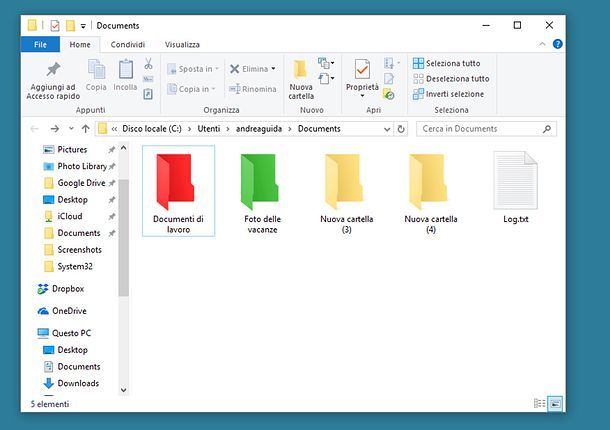Click Inverti selezione button

[x=448, y=94]
